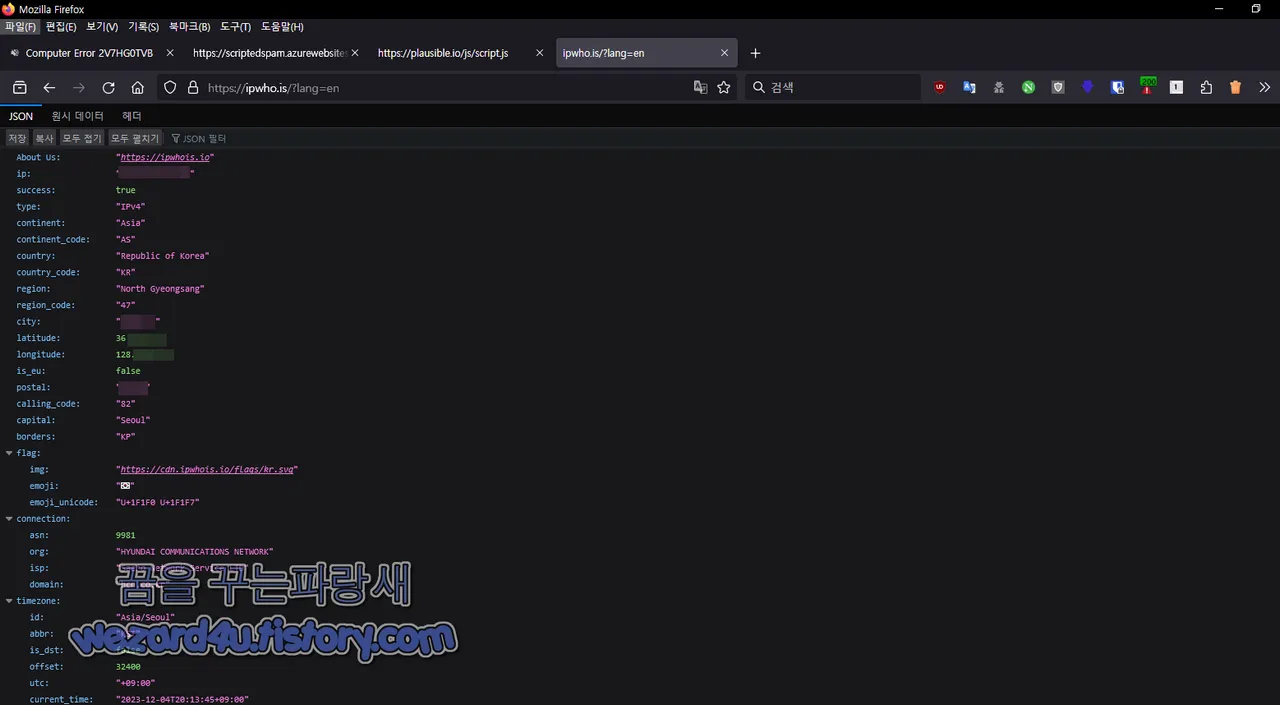The width and height of the screenshot is (1280, 705).
Task: Open the 편집(E) menu
Action: tap(61, 27)
